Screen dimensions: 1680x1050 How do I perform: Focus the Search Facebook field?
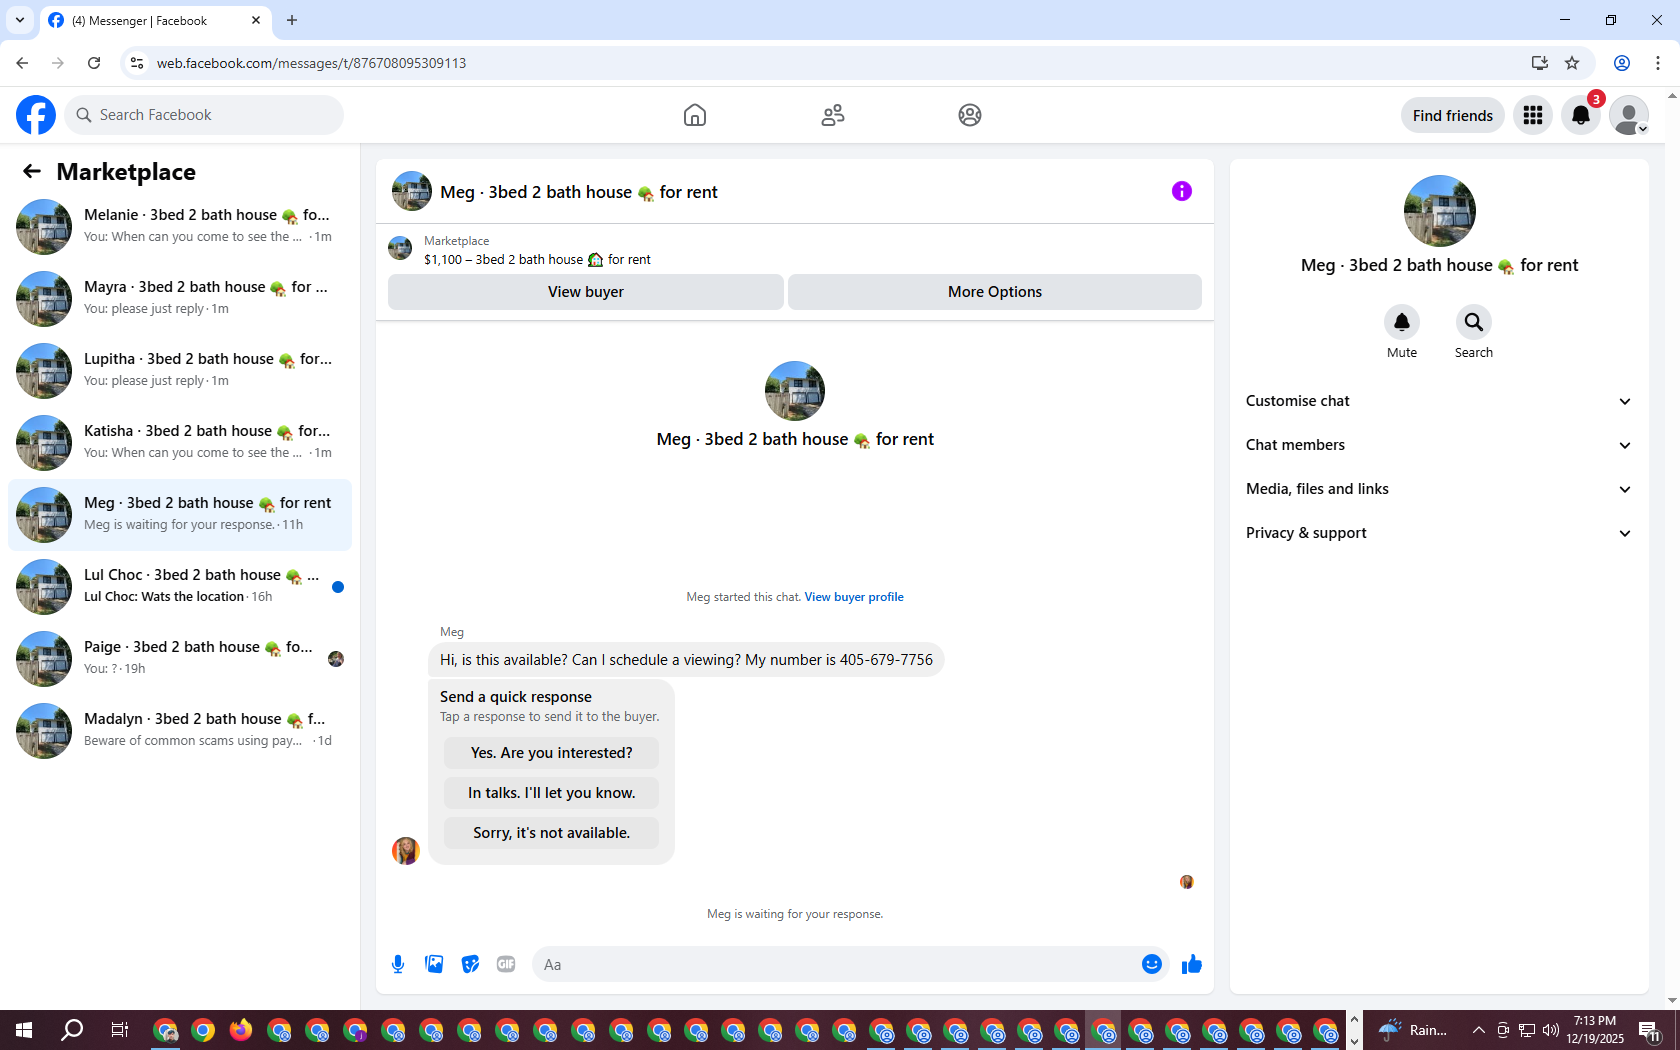click(205, 115)
